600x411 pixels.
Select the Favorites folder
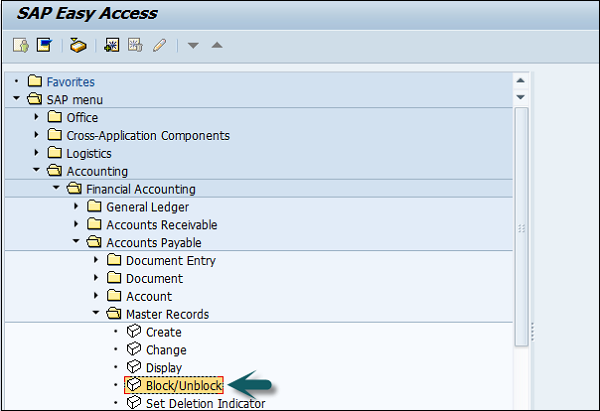[70, 81]
